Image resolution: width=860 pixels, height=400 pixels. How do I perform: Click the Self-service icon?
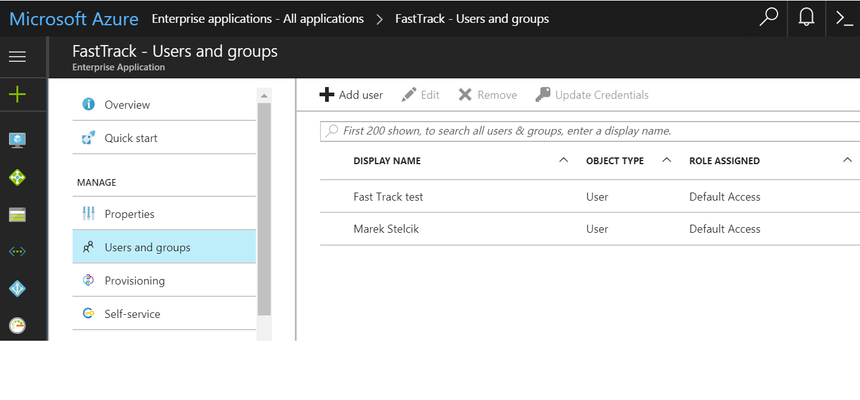(88, 313)
